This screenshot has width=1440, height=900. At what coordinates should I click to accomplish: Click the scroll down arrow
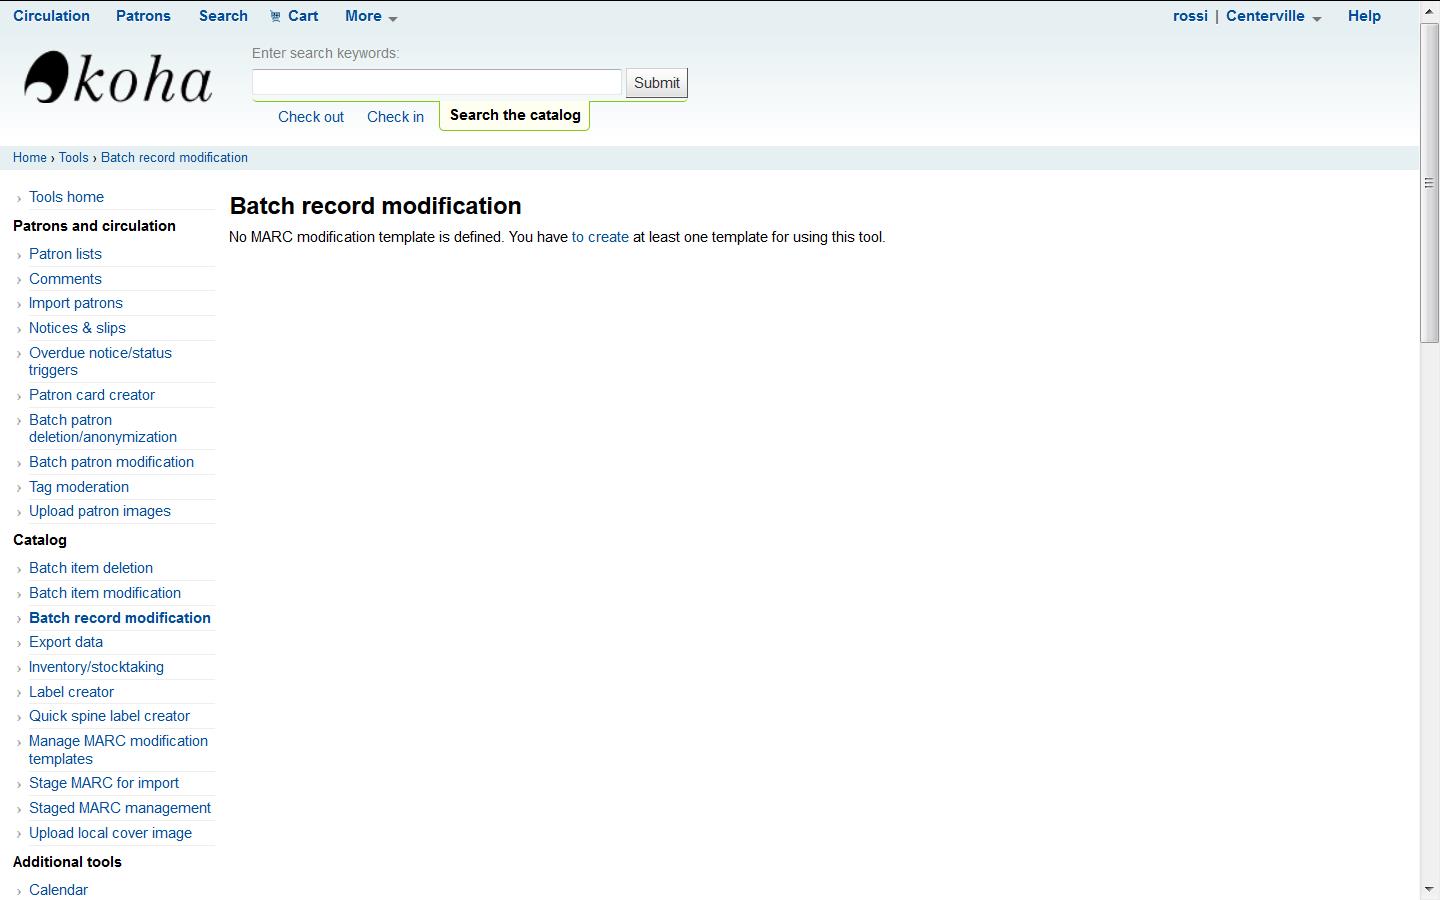[1429, 889]
